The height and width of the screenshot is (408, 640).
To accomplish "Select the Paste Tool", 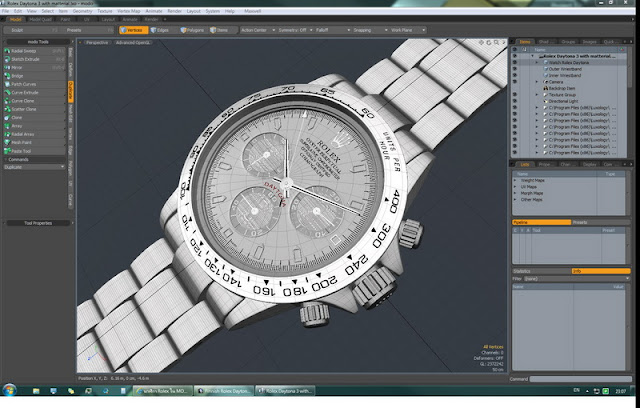I will [x=35, y=151].
